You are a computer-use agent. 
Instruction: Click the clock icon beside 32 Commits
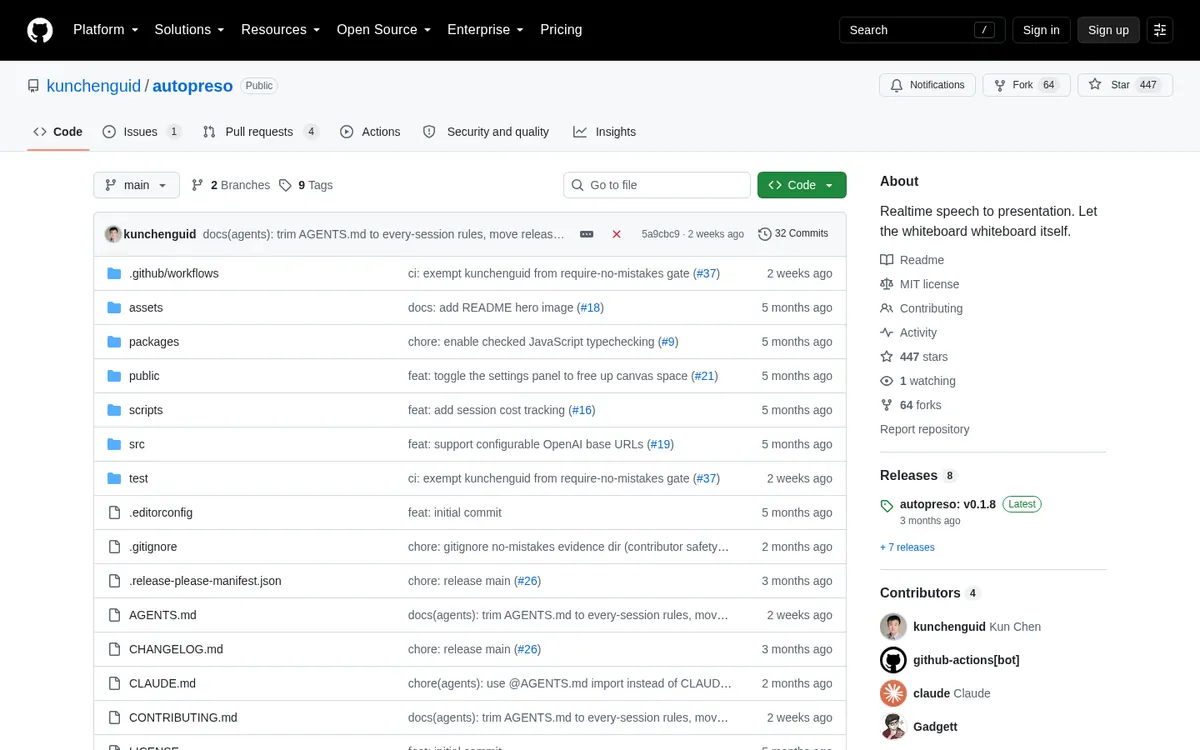click(x=765, y=234)
